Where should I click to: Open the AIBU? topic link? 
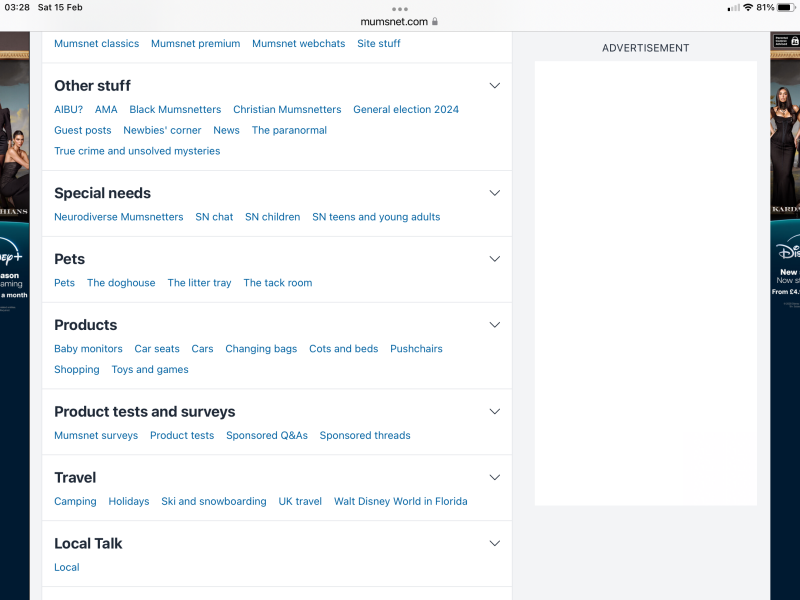(x=68, y=110)
